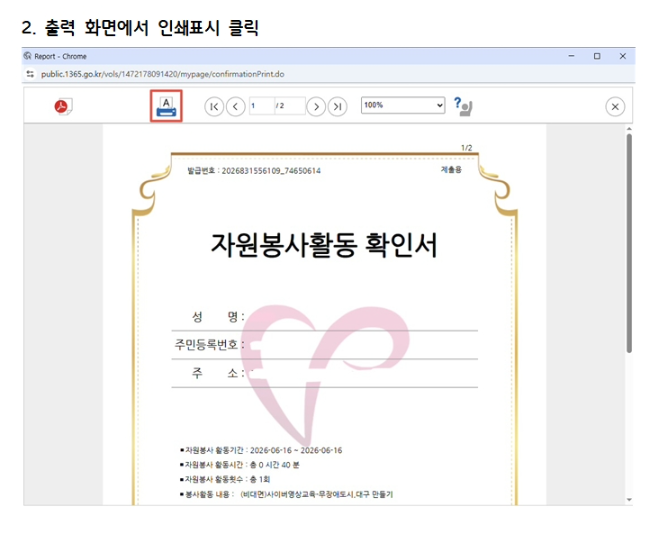The height and width of the screenshot is (542, 669).
Task: Click the scroll up arrow
Action: 629,128
